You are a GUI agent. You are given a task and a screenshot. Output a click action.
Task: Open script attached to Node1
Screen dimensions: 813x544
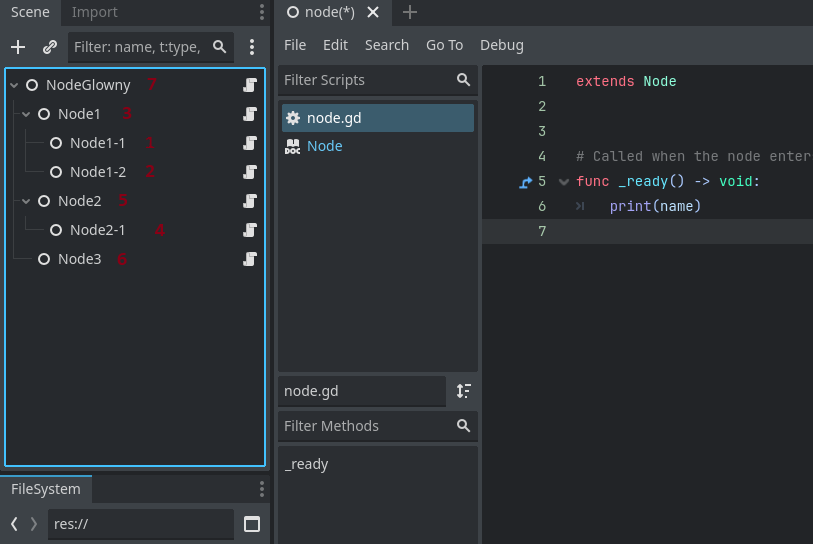[x=250, y=114]
